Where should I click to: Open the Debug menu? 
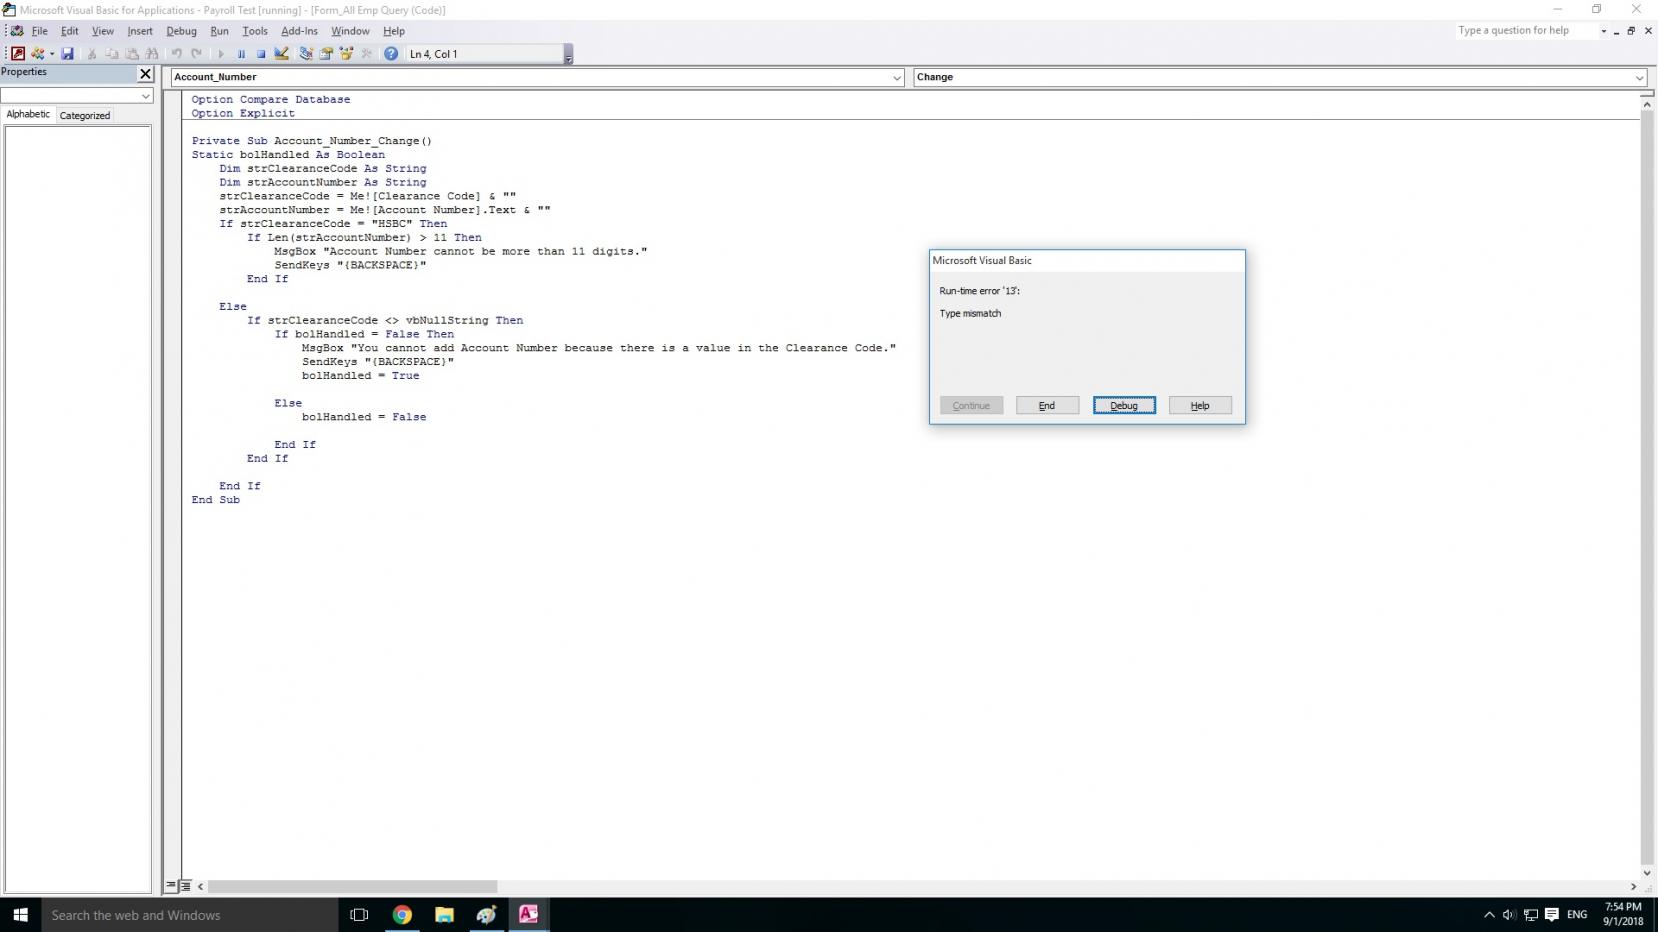click(x=182, y=31)
